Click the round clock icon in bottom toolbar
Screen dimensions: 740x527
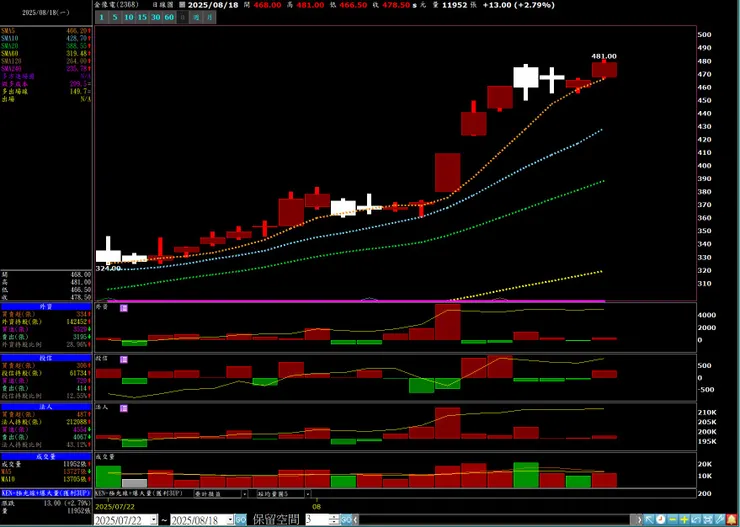point(661,519)
